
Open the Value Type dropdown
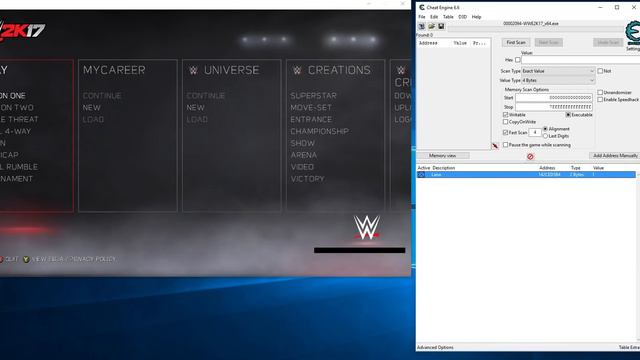click(558, 80)
